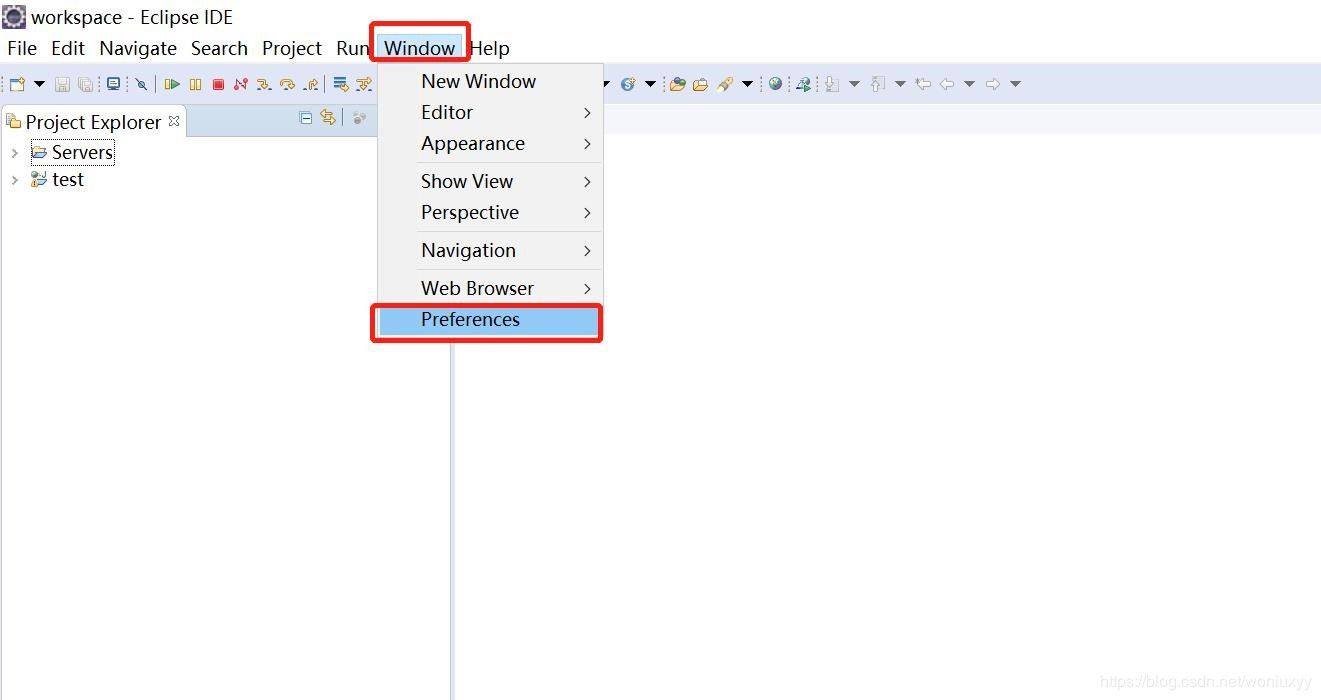This screenshot has width=1321, height=700.
Task: Open the Search icon dropdown arrow
Action: point(747,84)
